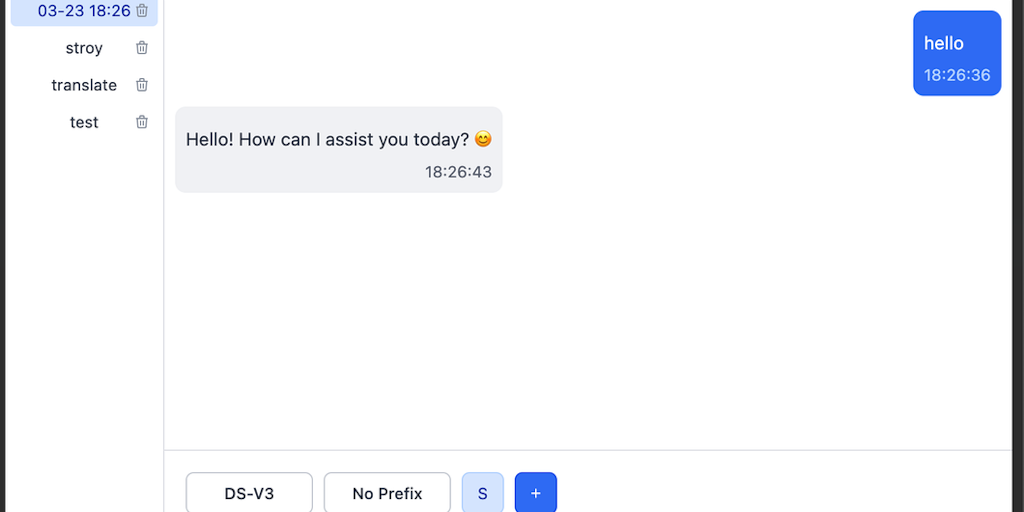The image size is (1024, 512).
Task: Click the empty sidebar space beneath test
Action: coord(84,313)
